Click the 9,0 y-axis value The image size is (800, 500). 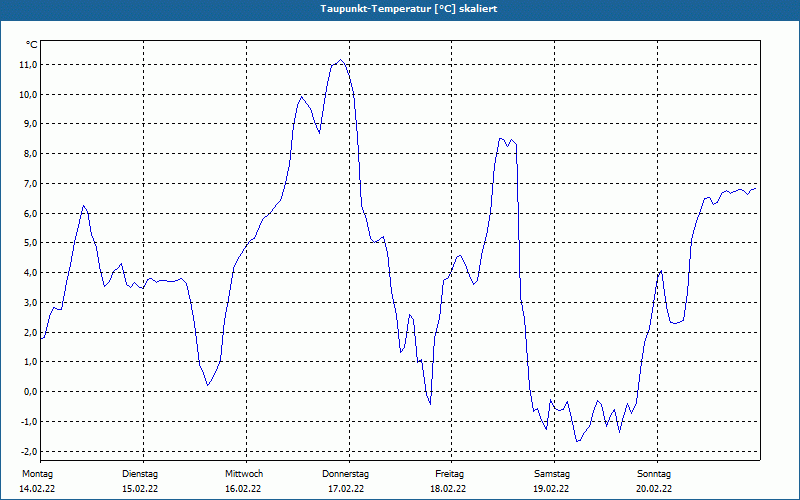point(30,124)
